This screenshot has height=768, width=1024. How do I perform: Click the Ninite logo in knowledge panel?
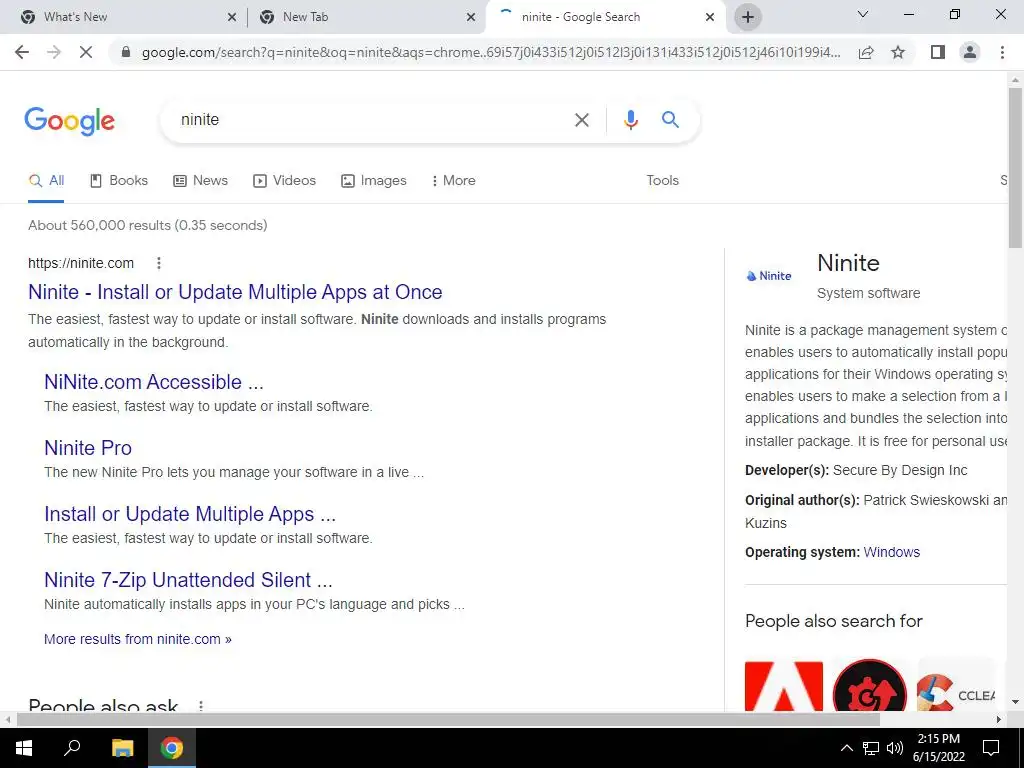(769, 276)
